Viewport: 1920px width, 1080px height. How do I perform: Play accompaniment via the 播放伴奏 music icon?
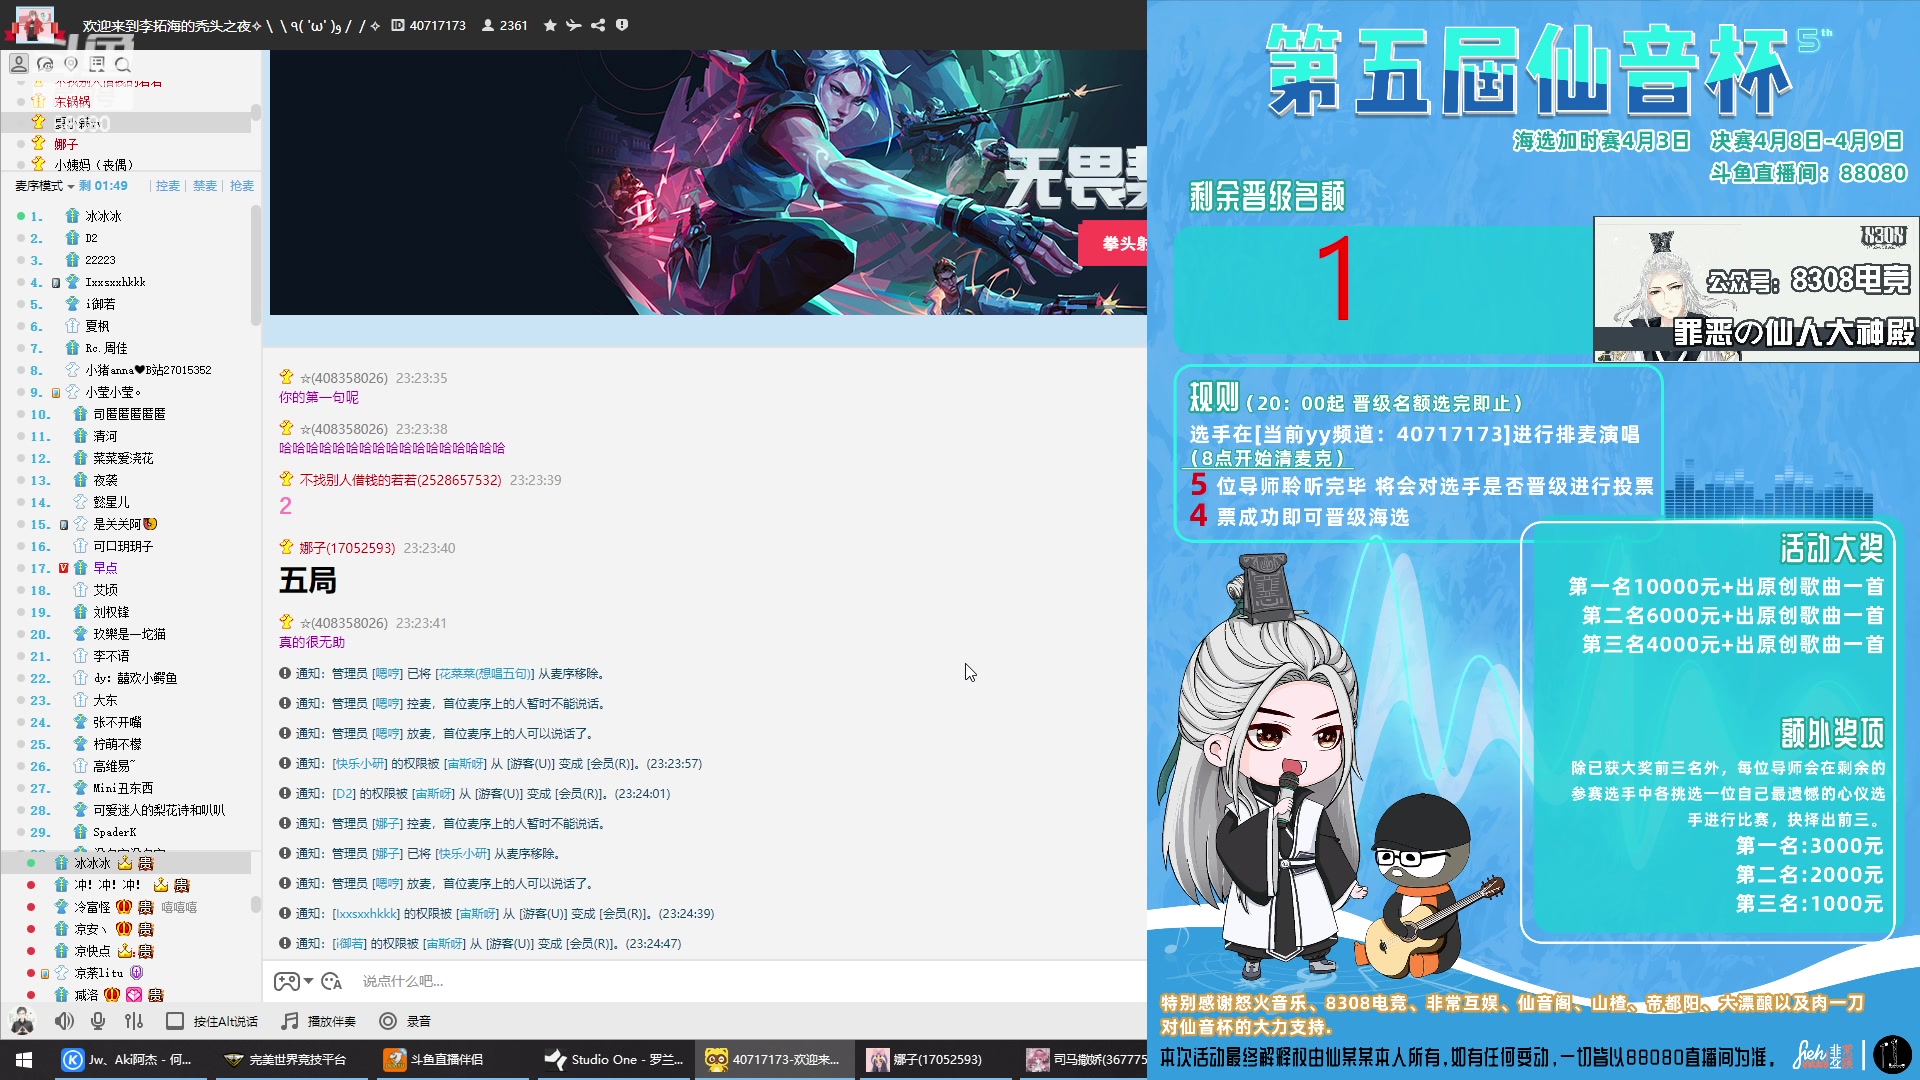289,1021
